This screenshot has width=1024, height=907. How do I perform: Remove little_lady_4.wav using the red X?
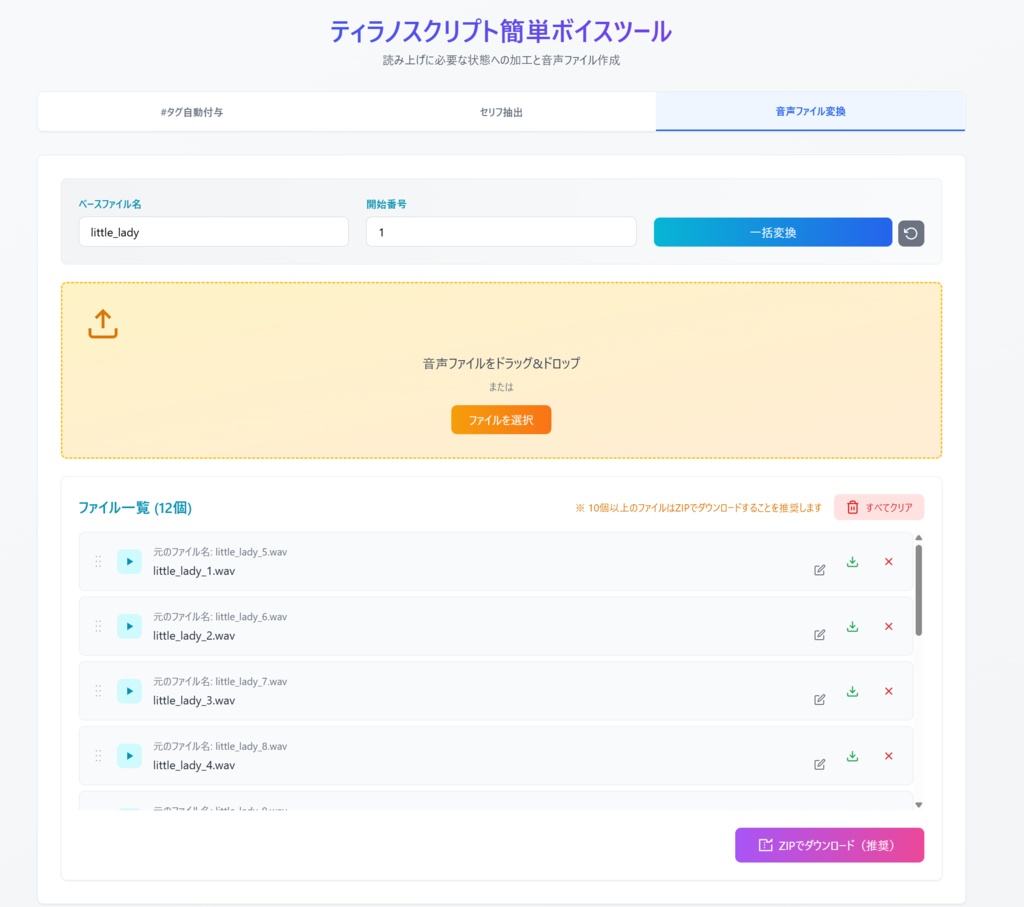click(x=888, y=756)
